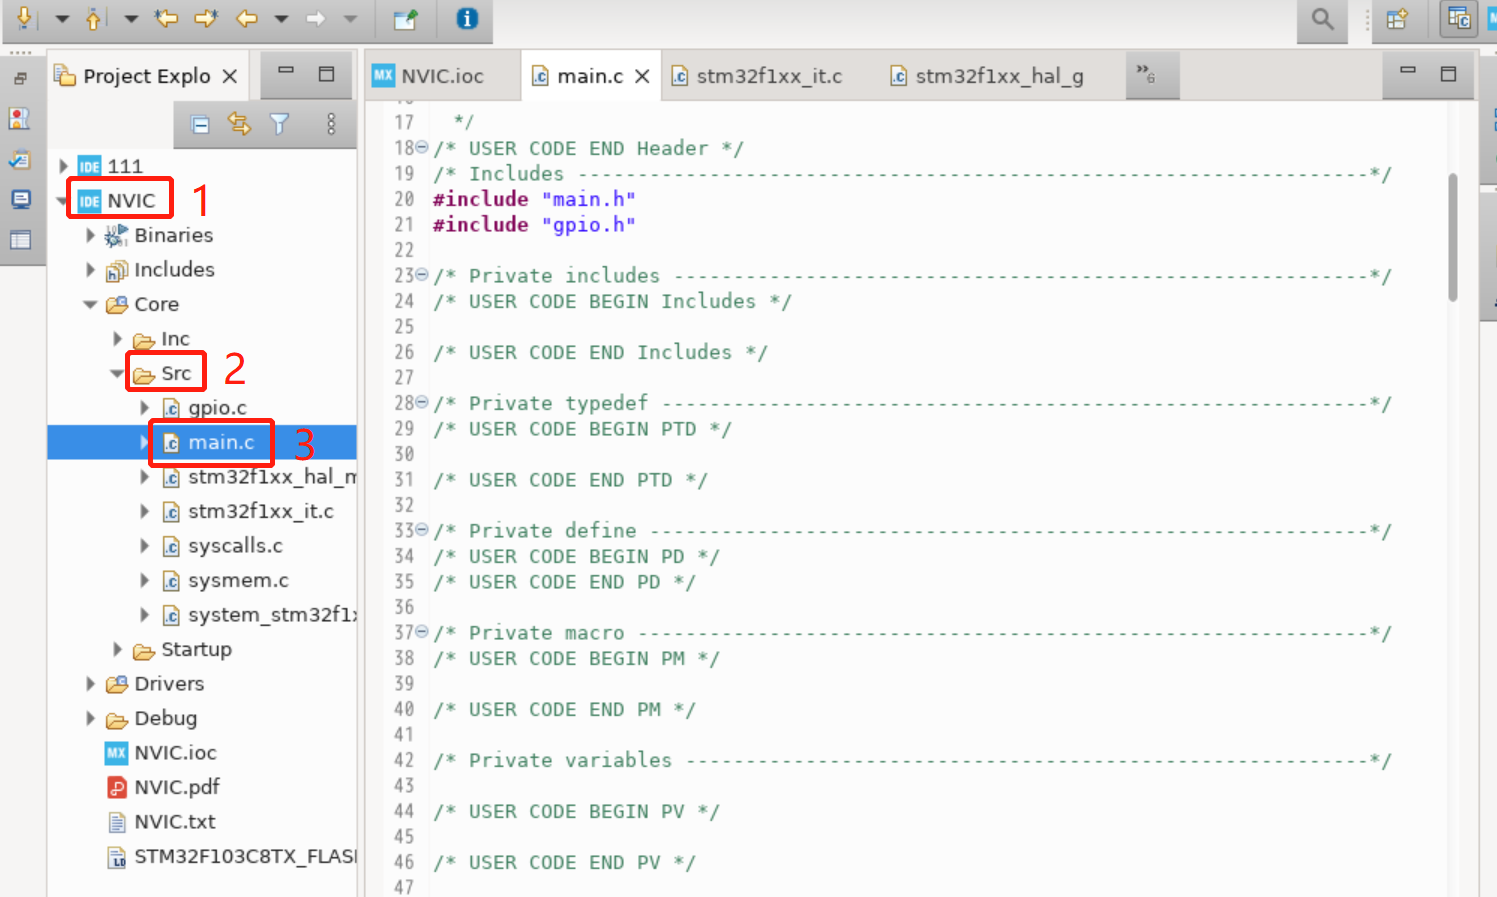Collapse the Src folder

(117, 373)
